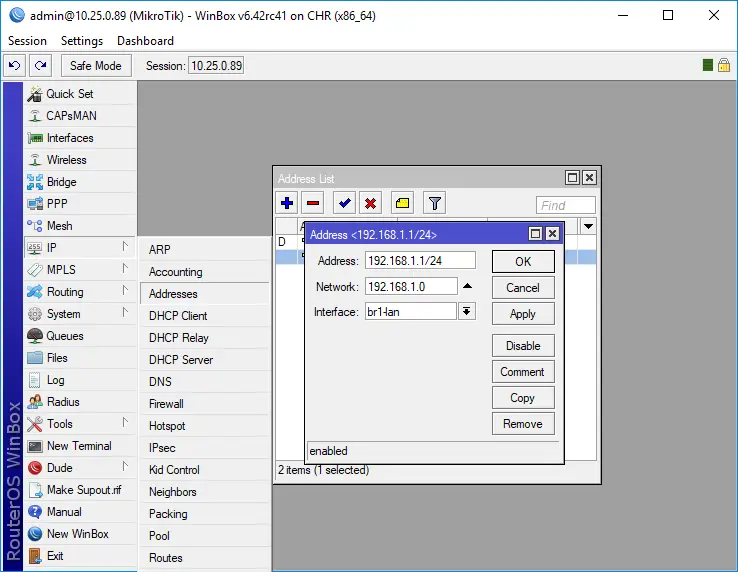738x572 pixels.
Task: Select DHCP Relay in IP submenu
Action: pyautogui.click(x=205, y=338)
